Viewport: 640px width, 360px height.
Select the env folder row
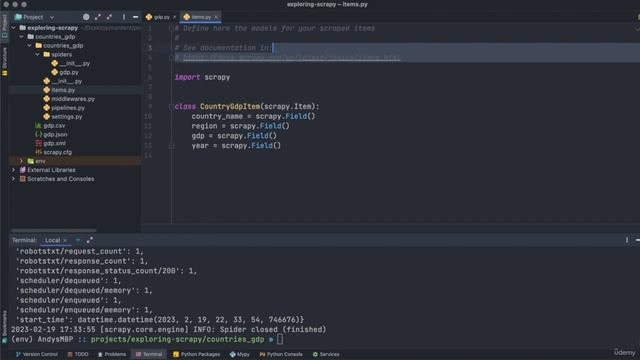pos(75,161)
